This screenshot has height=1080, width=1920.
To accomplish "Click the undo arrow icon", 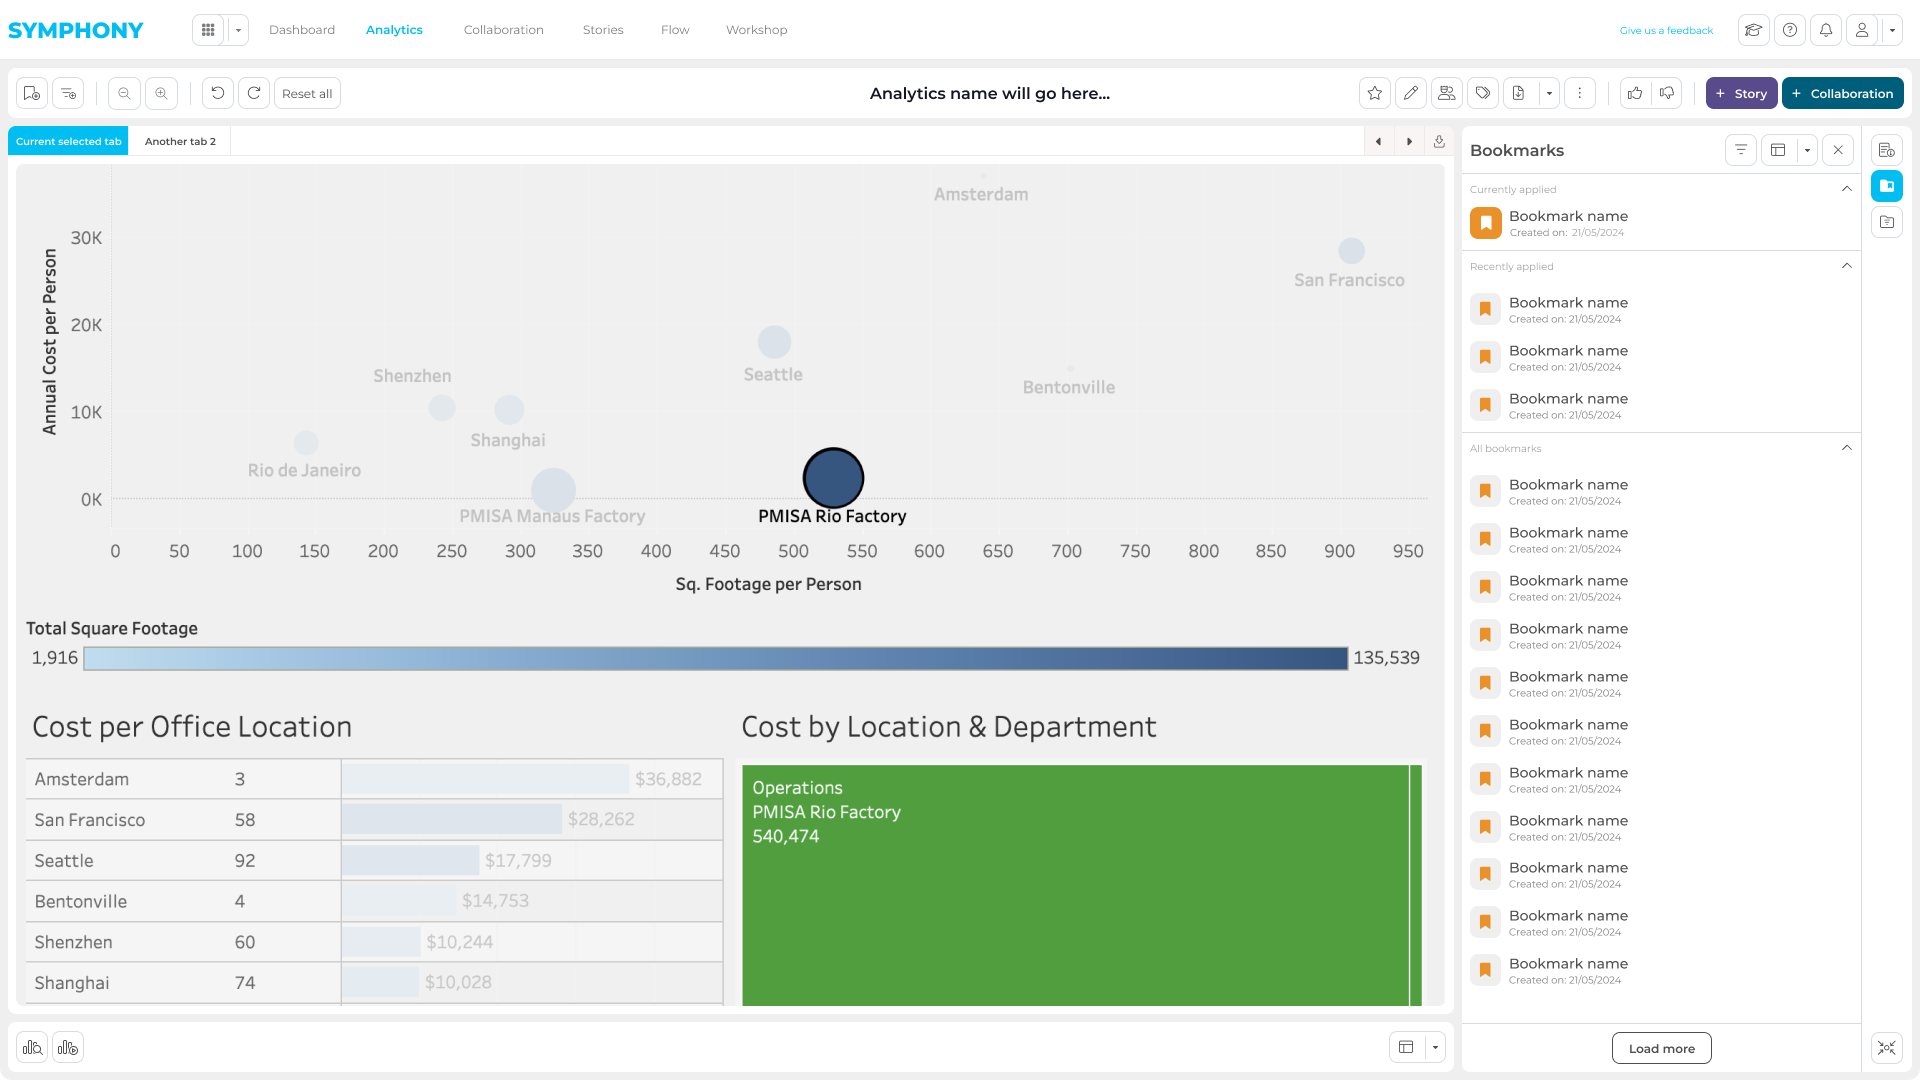I will [217, 93].
